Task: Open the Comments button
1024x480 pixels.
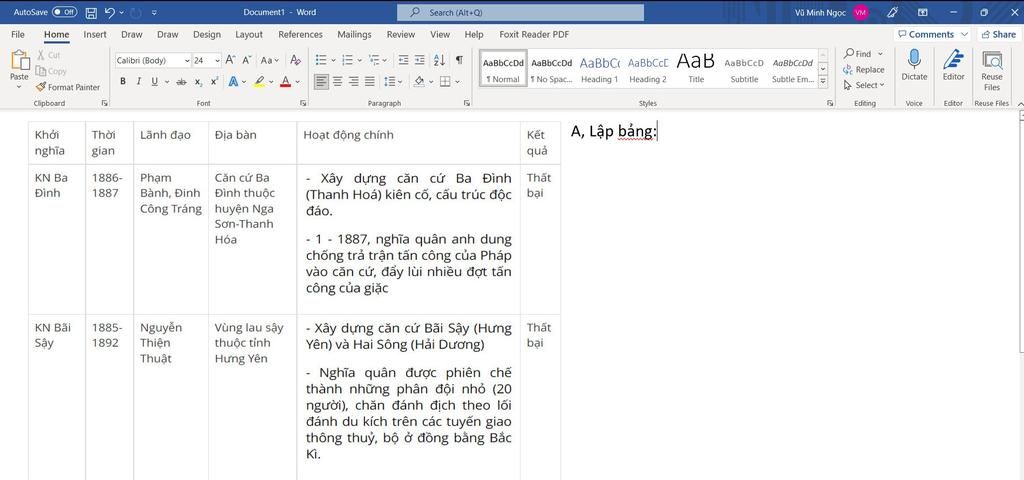Action: (x=933, y=35)
